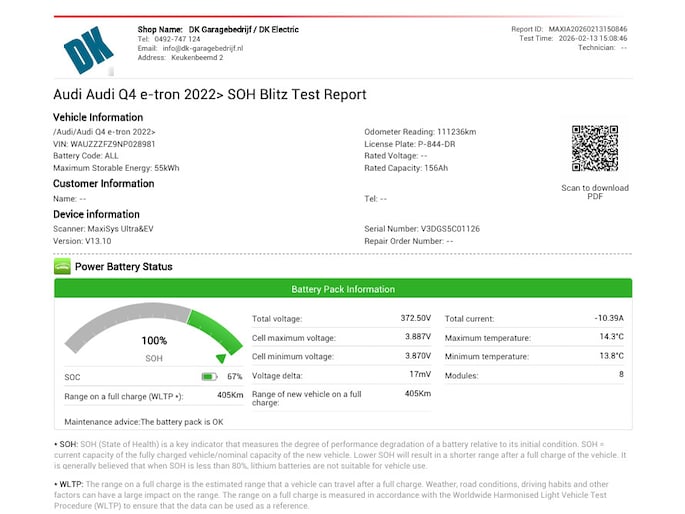Open the Scan to download PDF label
The width and height of the screenshot is (685, 514).
595,192
